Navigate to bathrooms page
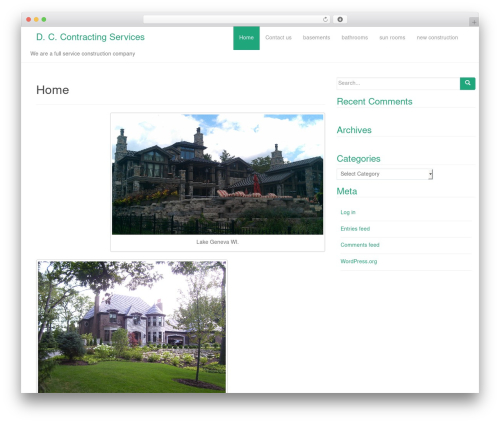The image size is (500, 423). pos(355,38)
